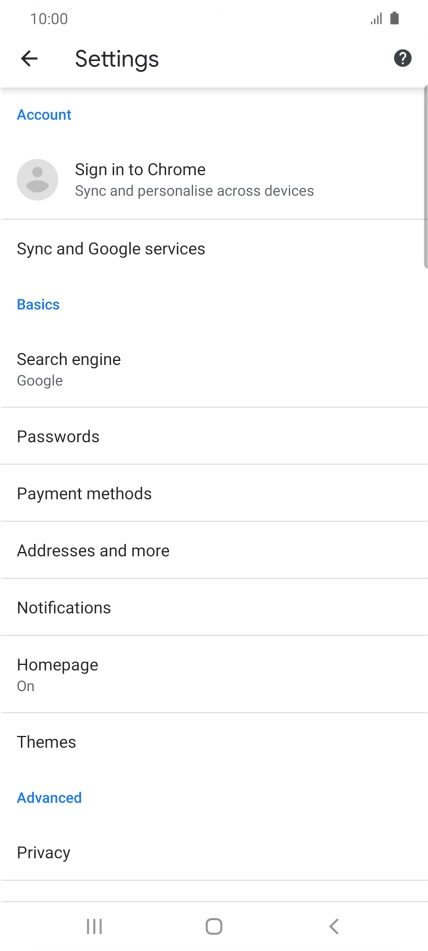Open Addresses and more
The height and width of the screenshot is (951, 428).
point(214,550)
